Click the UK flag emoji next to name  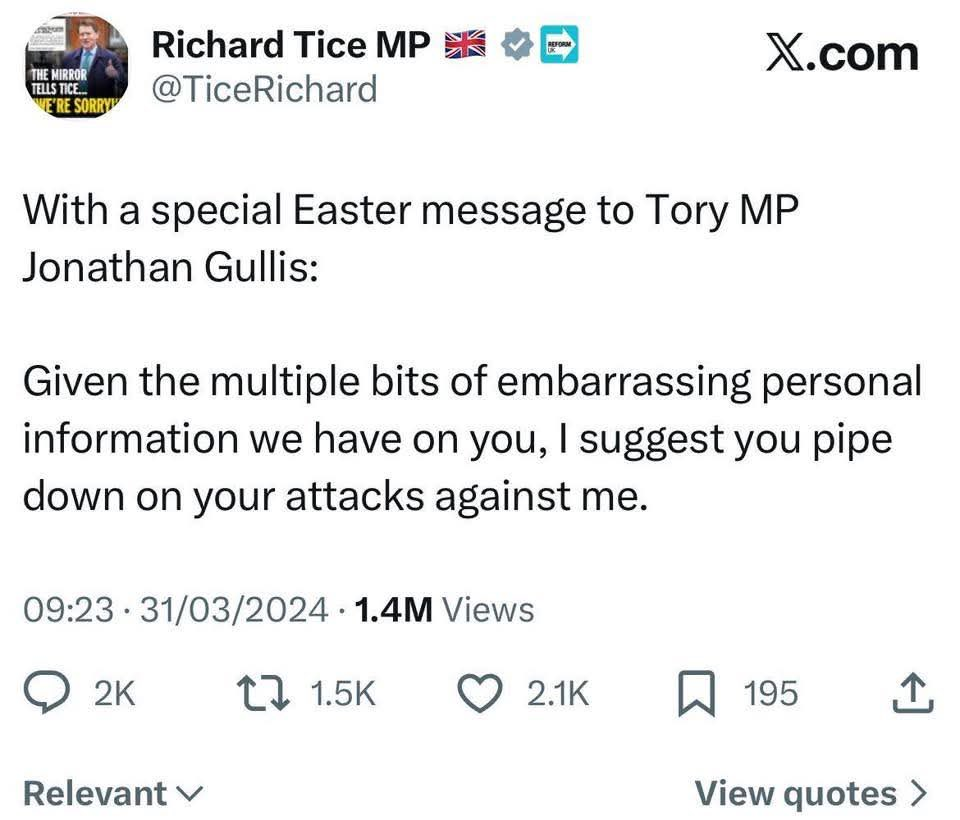(463, 46)
